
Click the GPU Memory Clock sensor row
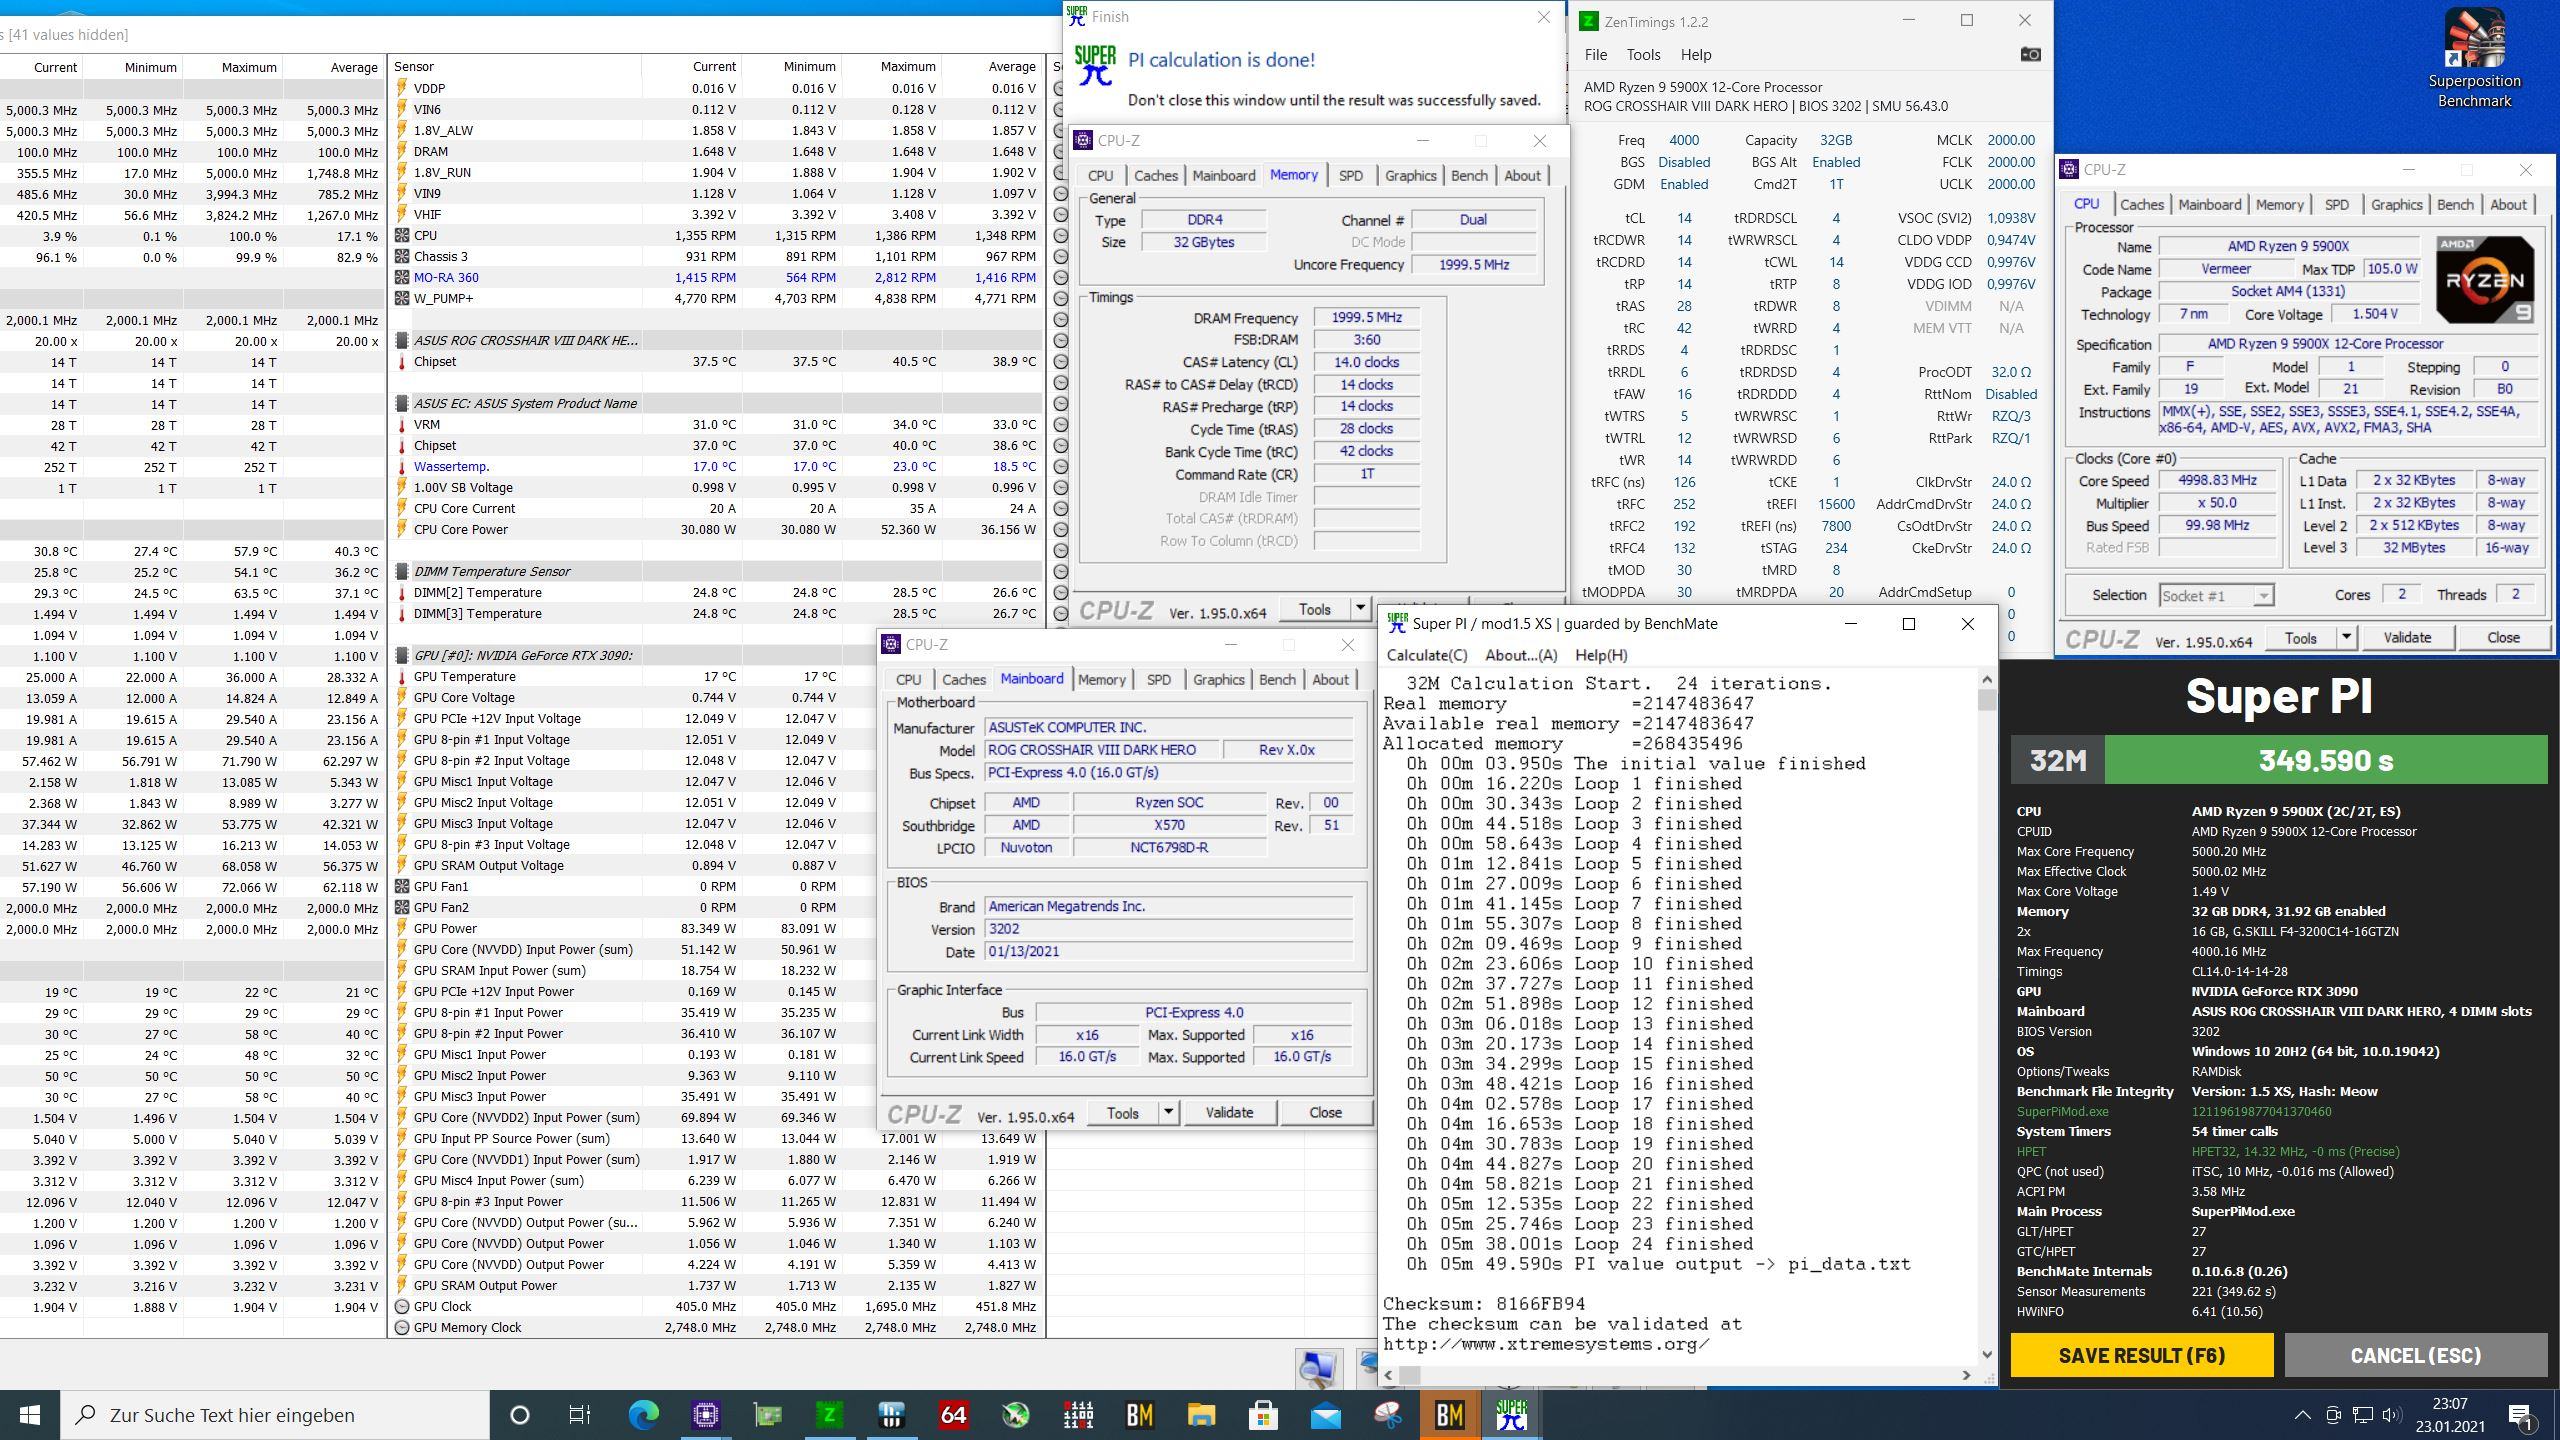[x=717, y=1327]
